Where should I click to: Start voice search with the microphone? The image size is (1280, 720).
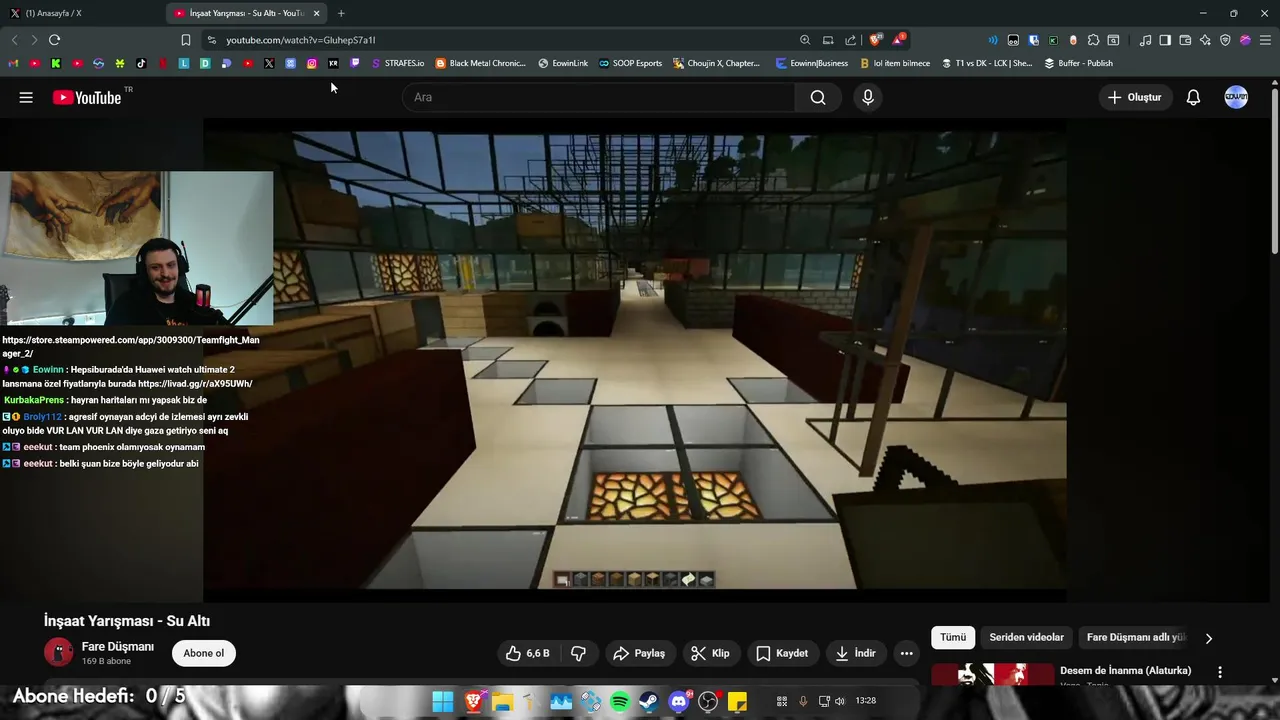868,97
